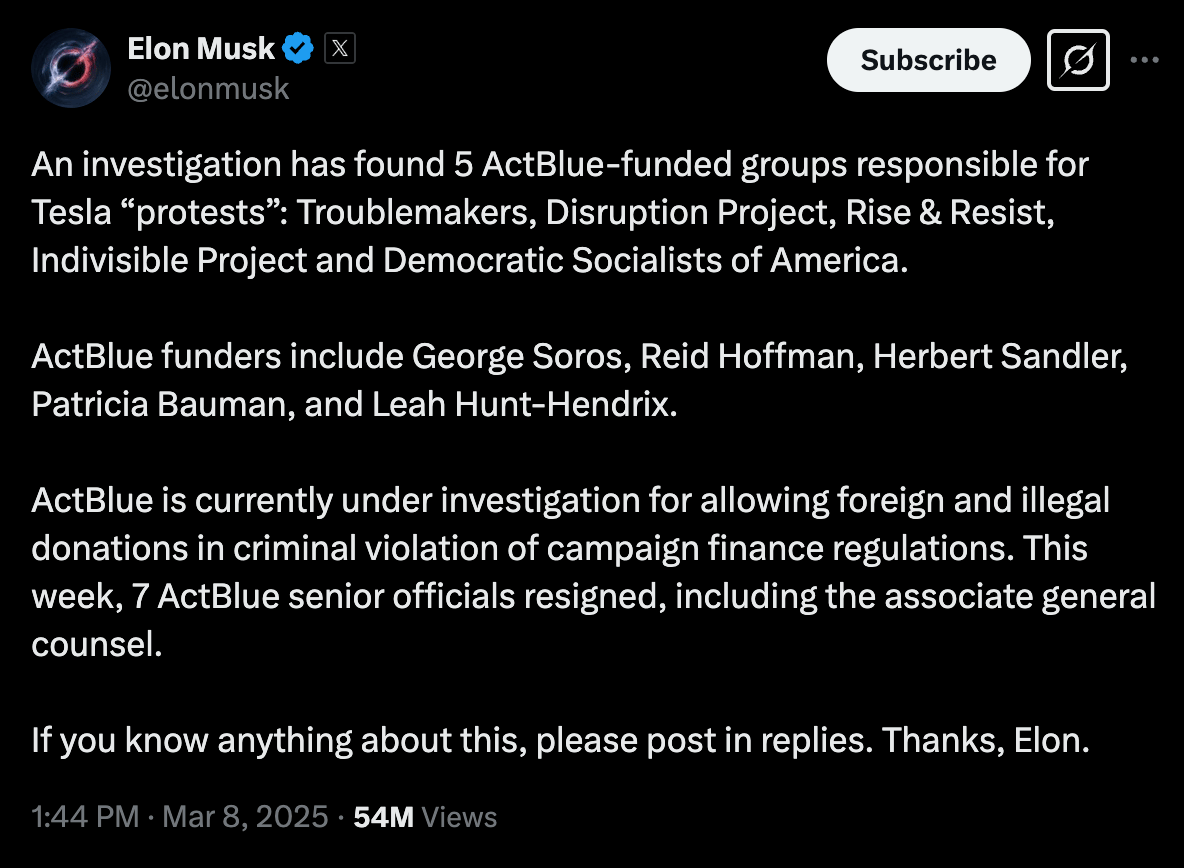Open the @elonmusk handle link
This screenshot has height=868, width=1184.
coord(208,88)
